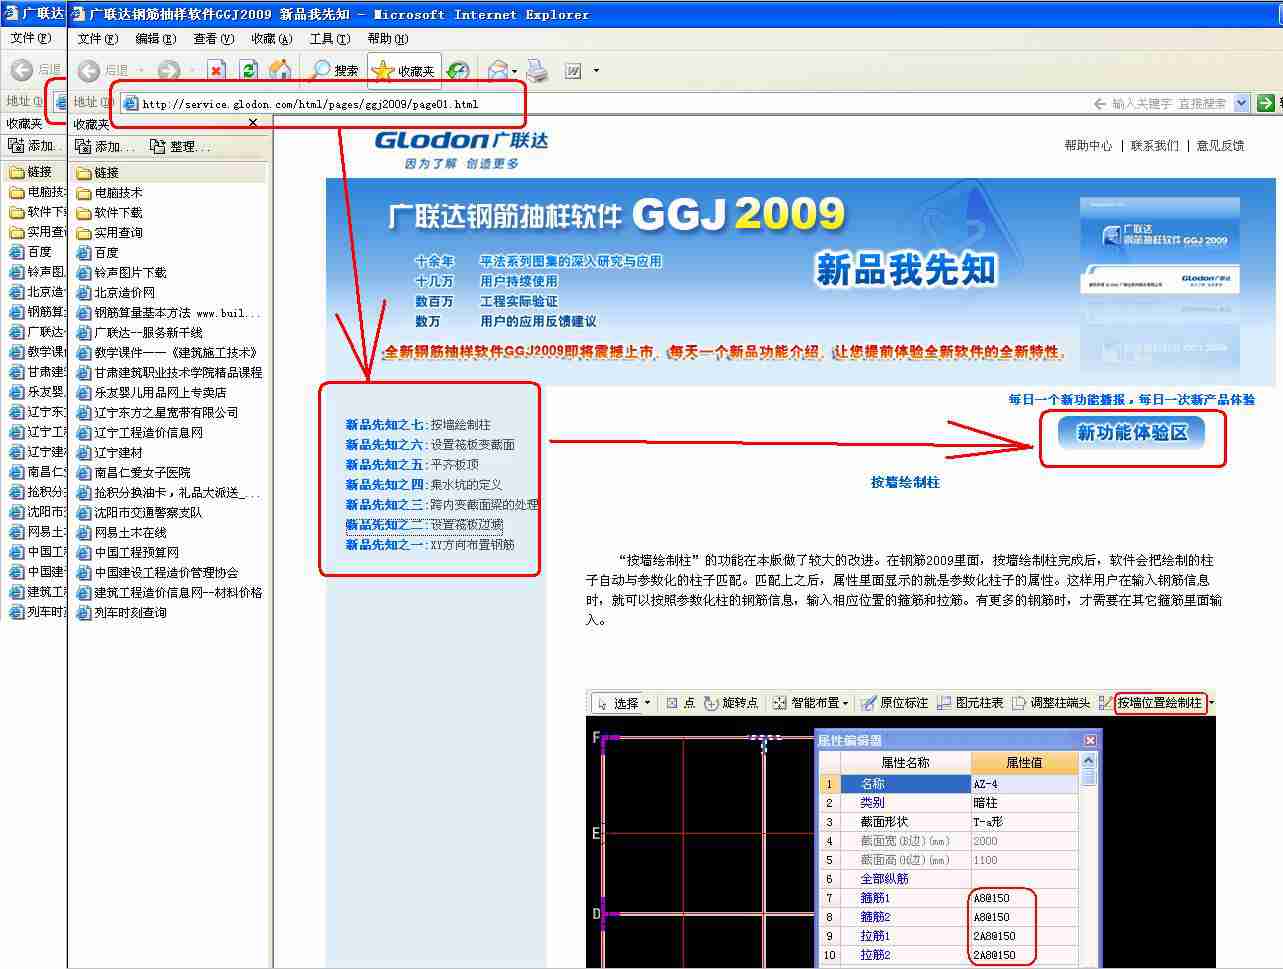Go to the Home page icon
Viewport: 1283px width, 969px height.
281,70
